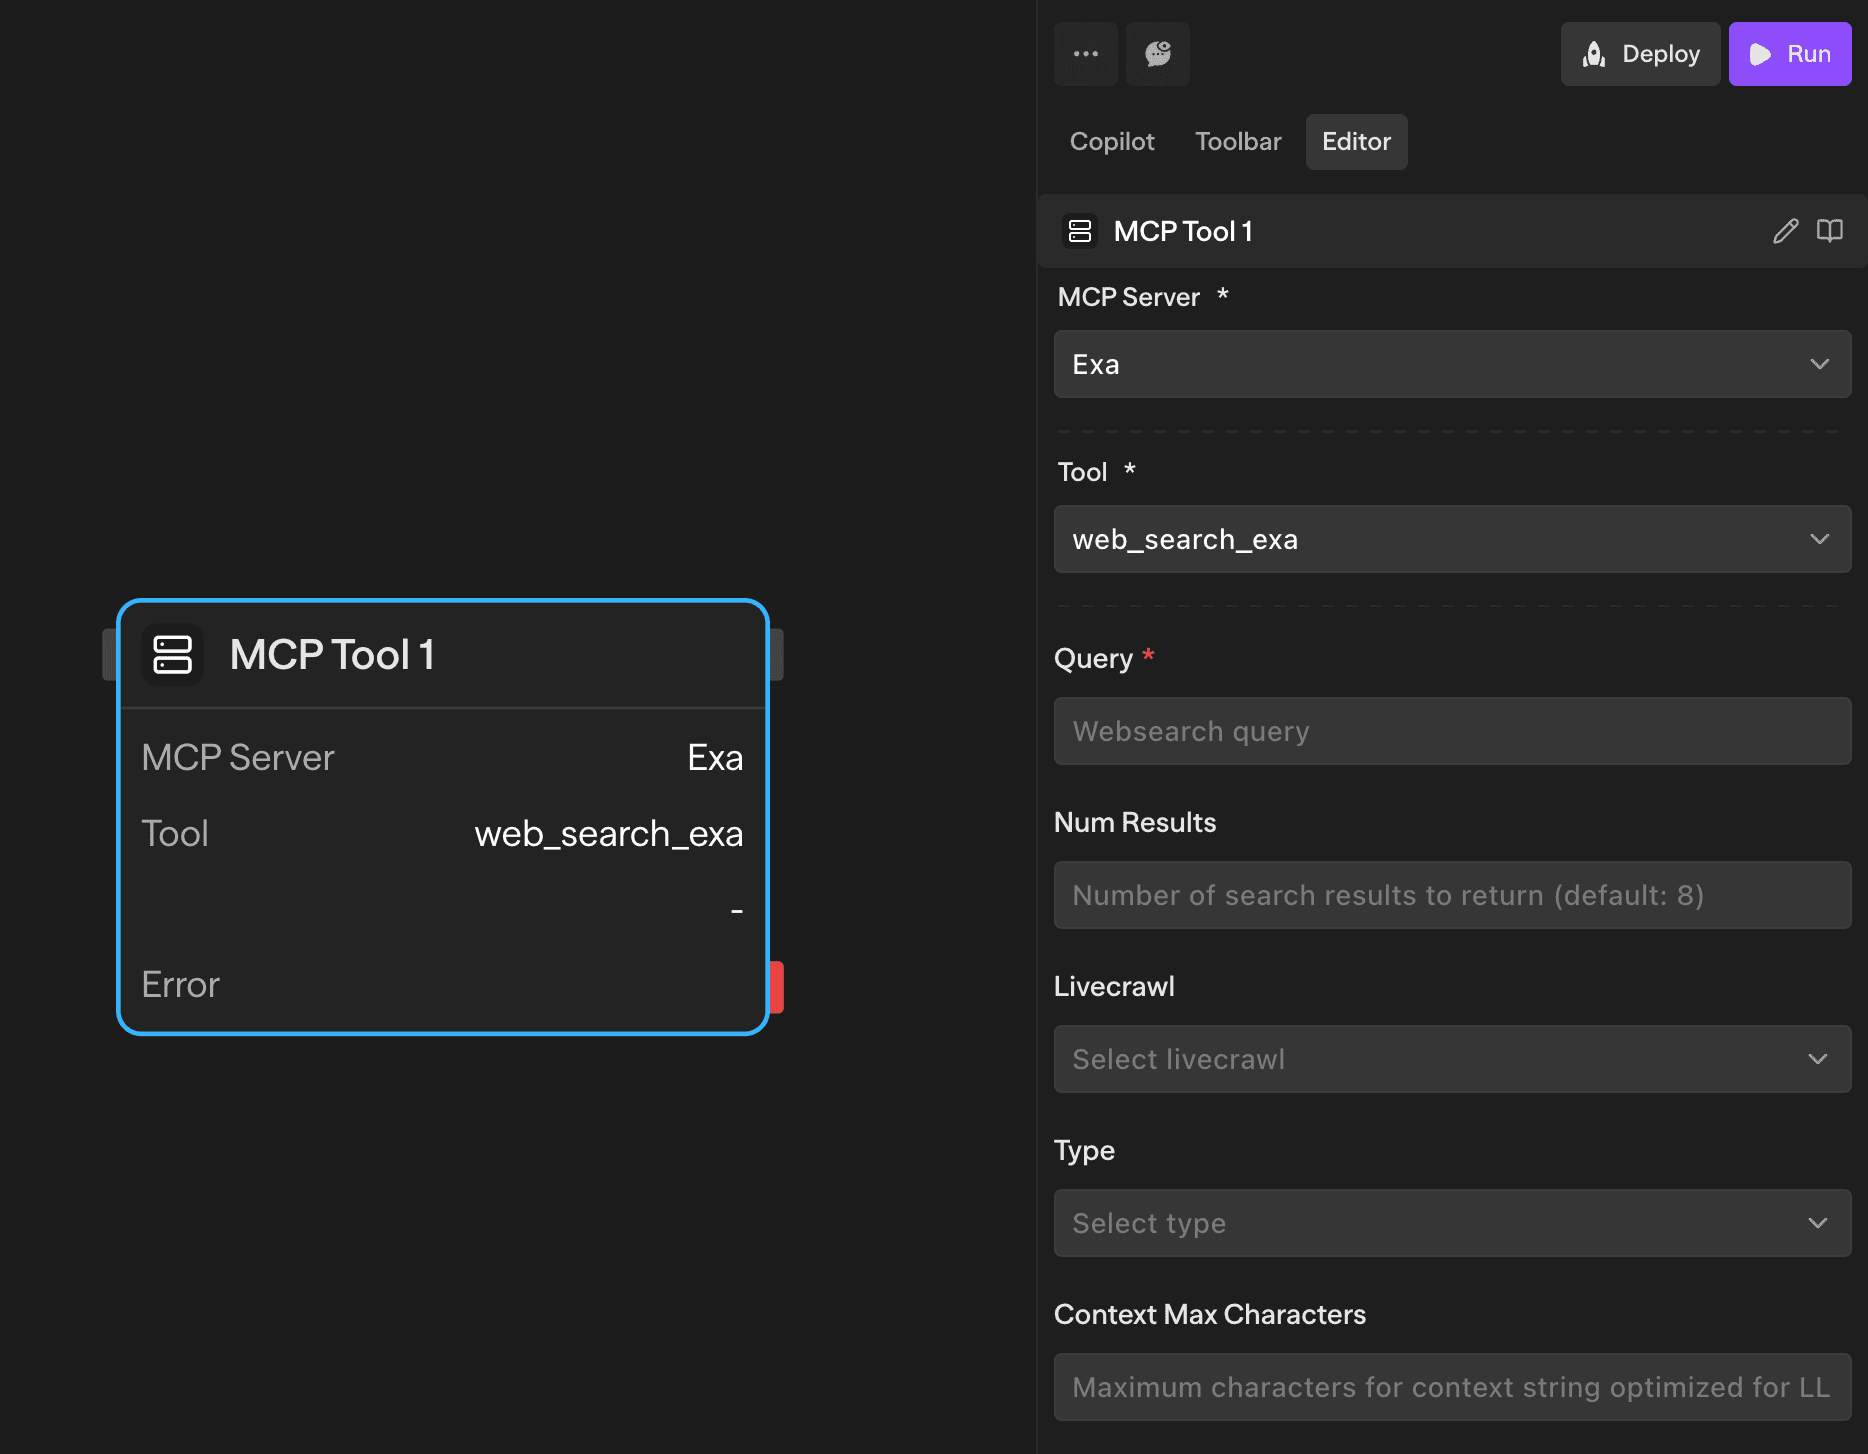Click the Num Results input field
Viewport: 1868px width, 1454px height.
click(1452, 895)
